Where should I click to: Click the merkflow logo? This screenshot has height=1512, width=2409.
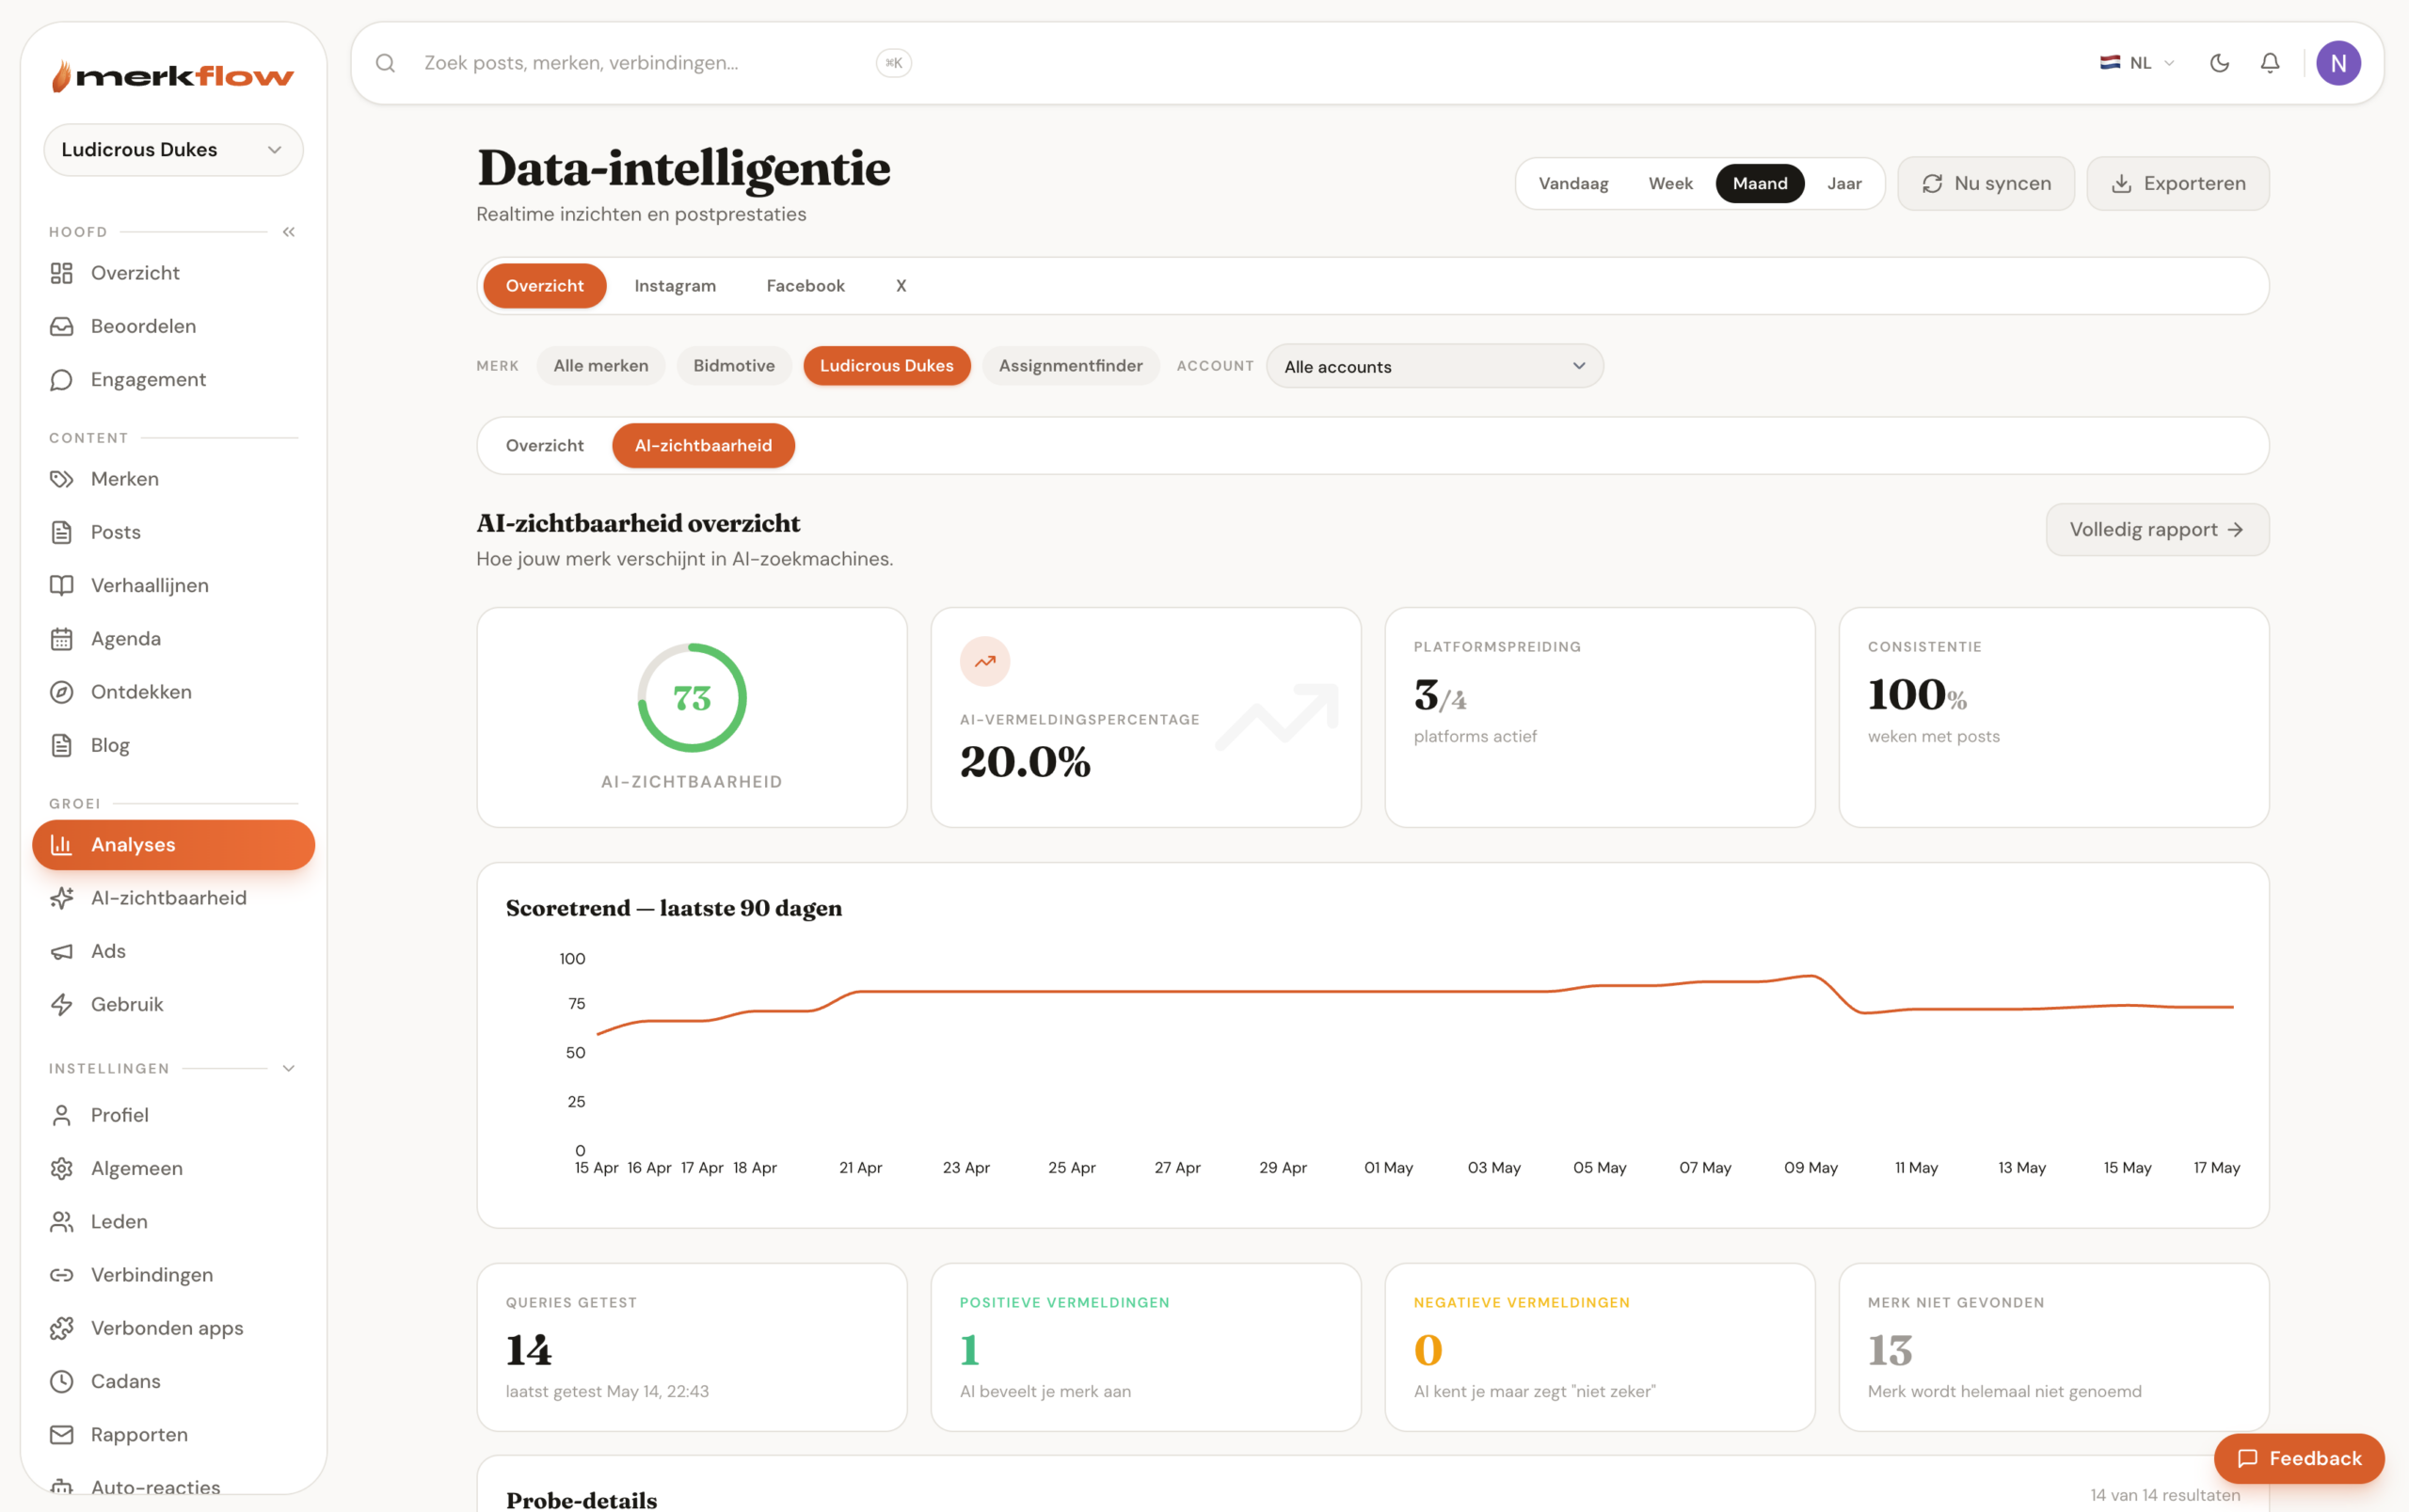pos(173,76)
